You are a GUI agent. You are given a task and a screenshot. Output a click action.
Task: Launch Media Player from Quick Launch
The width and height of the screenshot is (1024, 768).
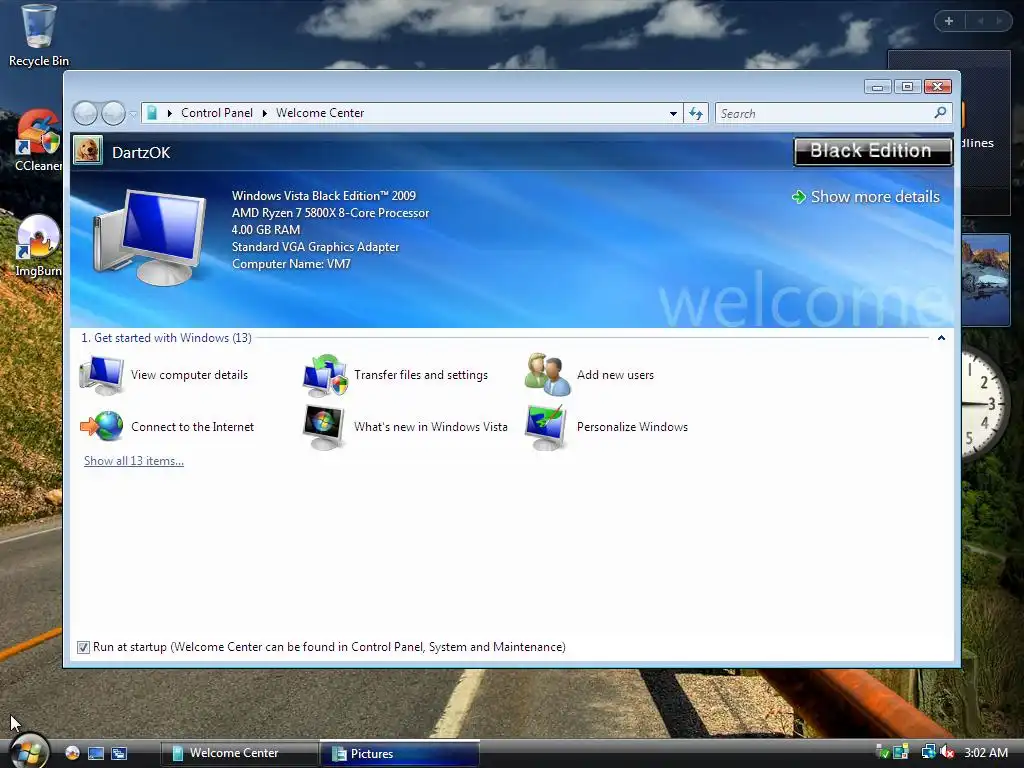[x=72, y=753]
